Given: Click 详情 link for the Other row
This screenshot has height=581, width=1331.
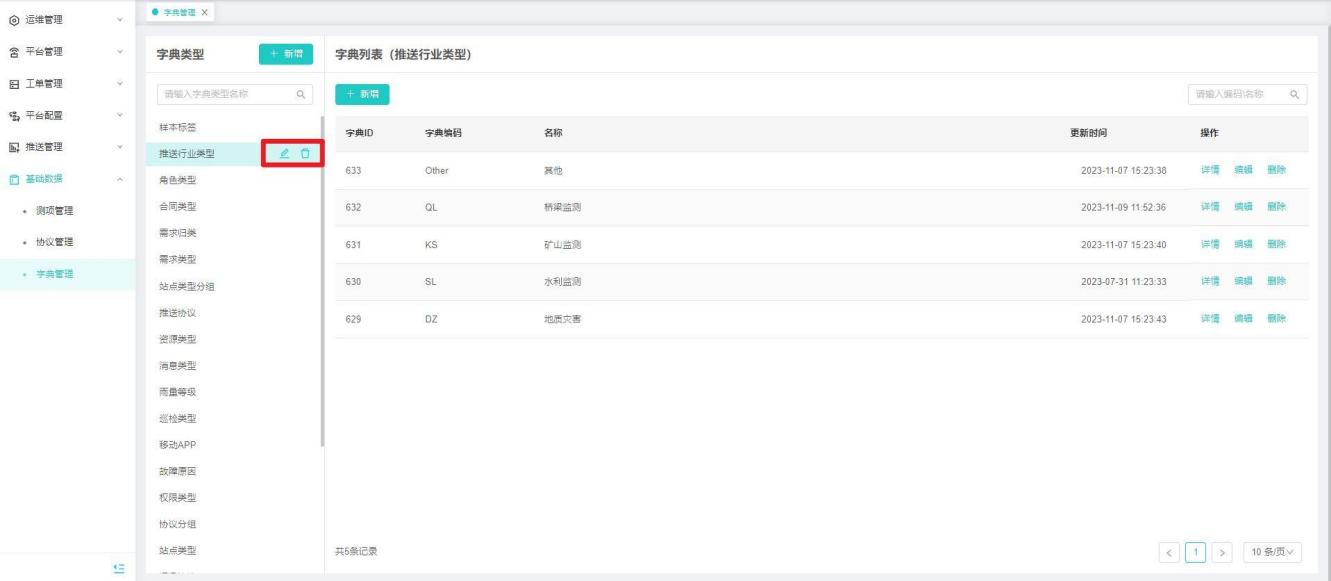Looking at the screenshot, I should coord(1210,170).
